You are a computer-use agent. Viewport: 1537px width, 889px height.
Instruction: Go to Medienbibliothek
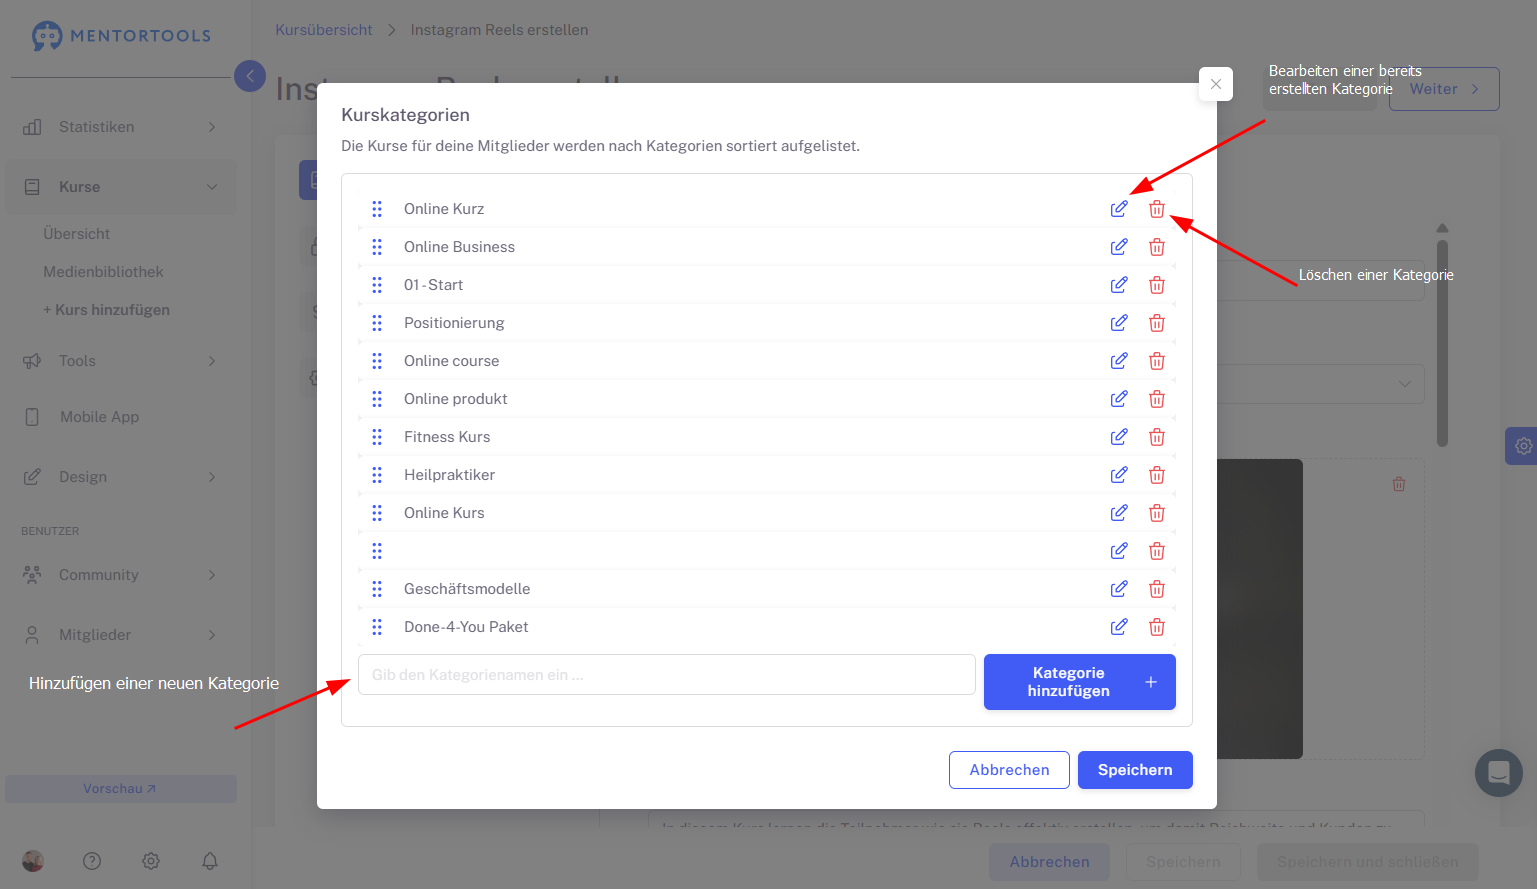tap(103, 272)
